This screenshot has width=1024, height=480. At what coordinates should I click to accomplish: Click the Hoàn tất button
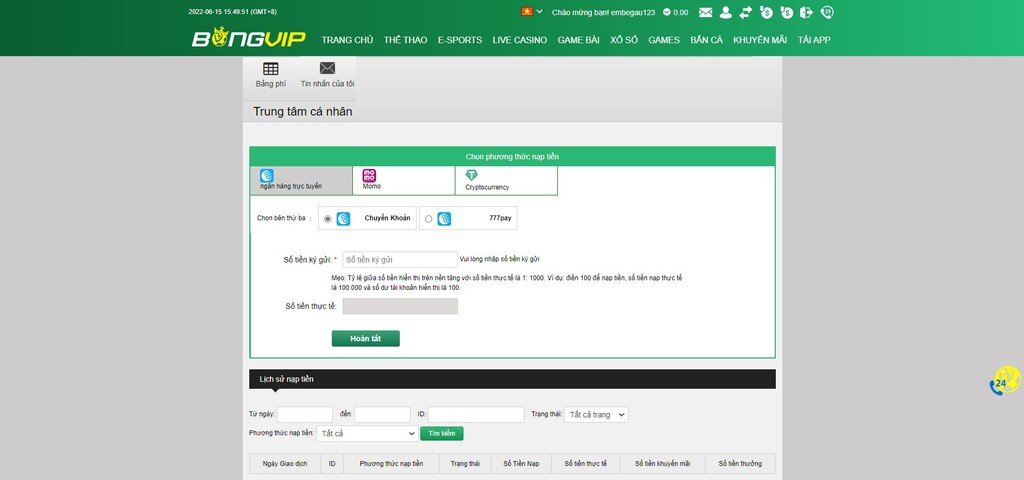coord(365,338)
